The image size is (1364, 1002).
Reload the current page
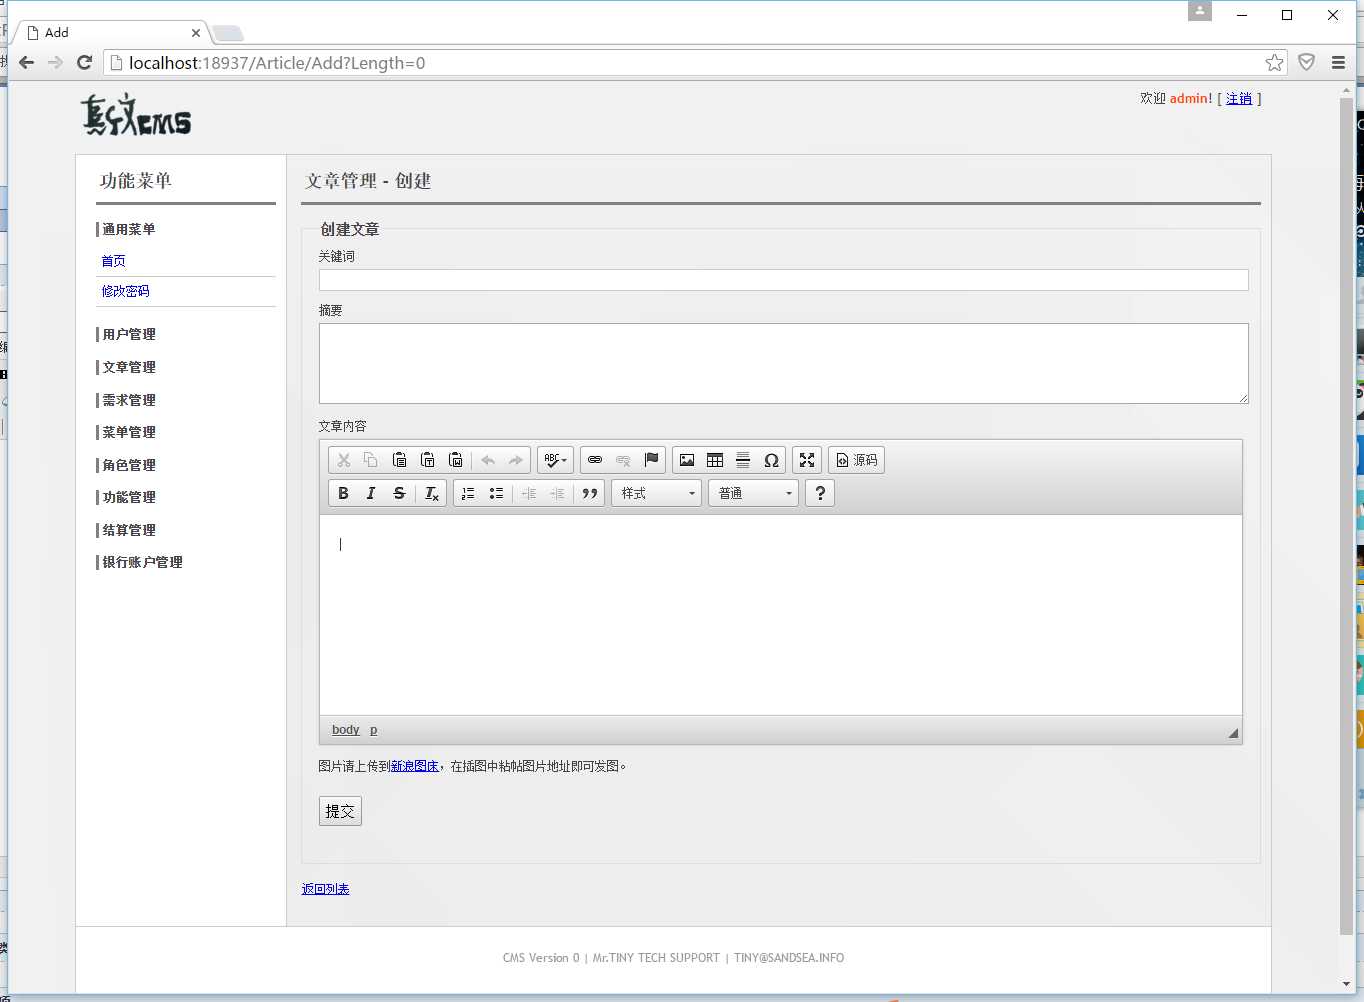click(x=85, y=62)
